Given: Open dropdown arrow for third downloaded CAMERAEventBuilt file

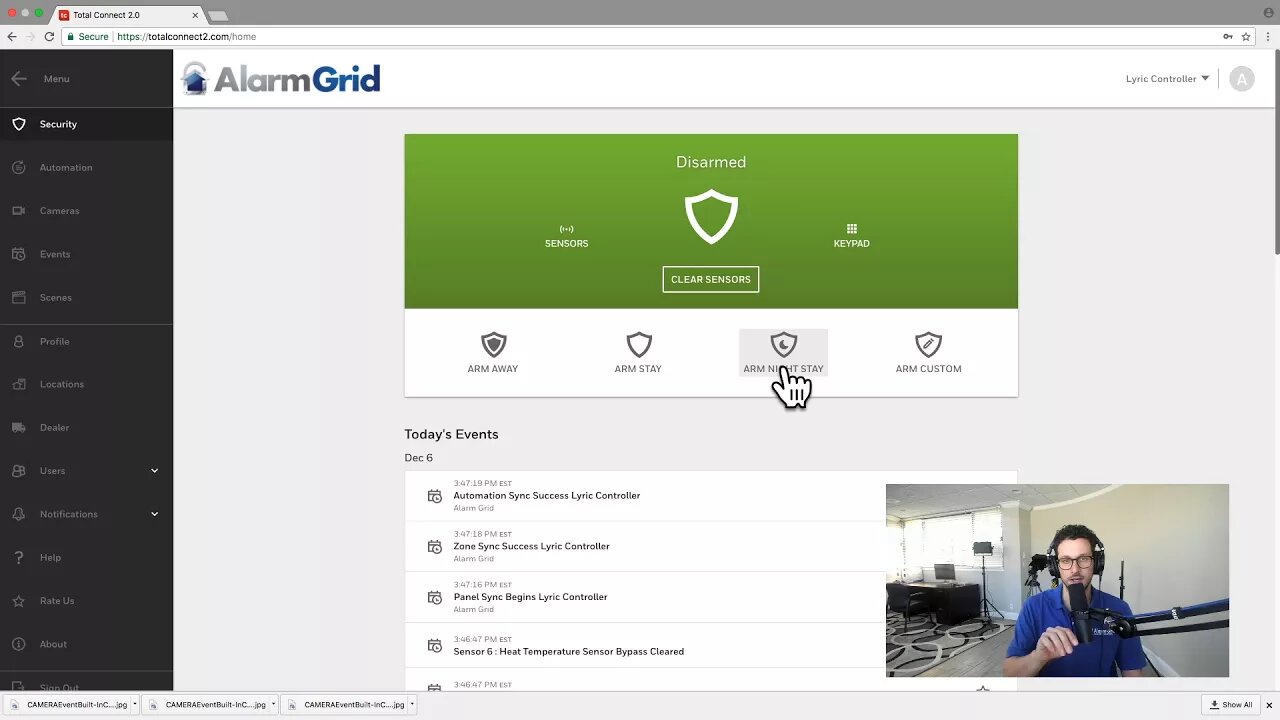Looking at the screenshot, I should pyautogui.click(x=411, y=704).
